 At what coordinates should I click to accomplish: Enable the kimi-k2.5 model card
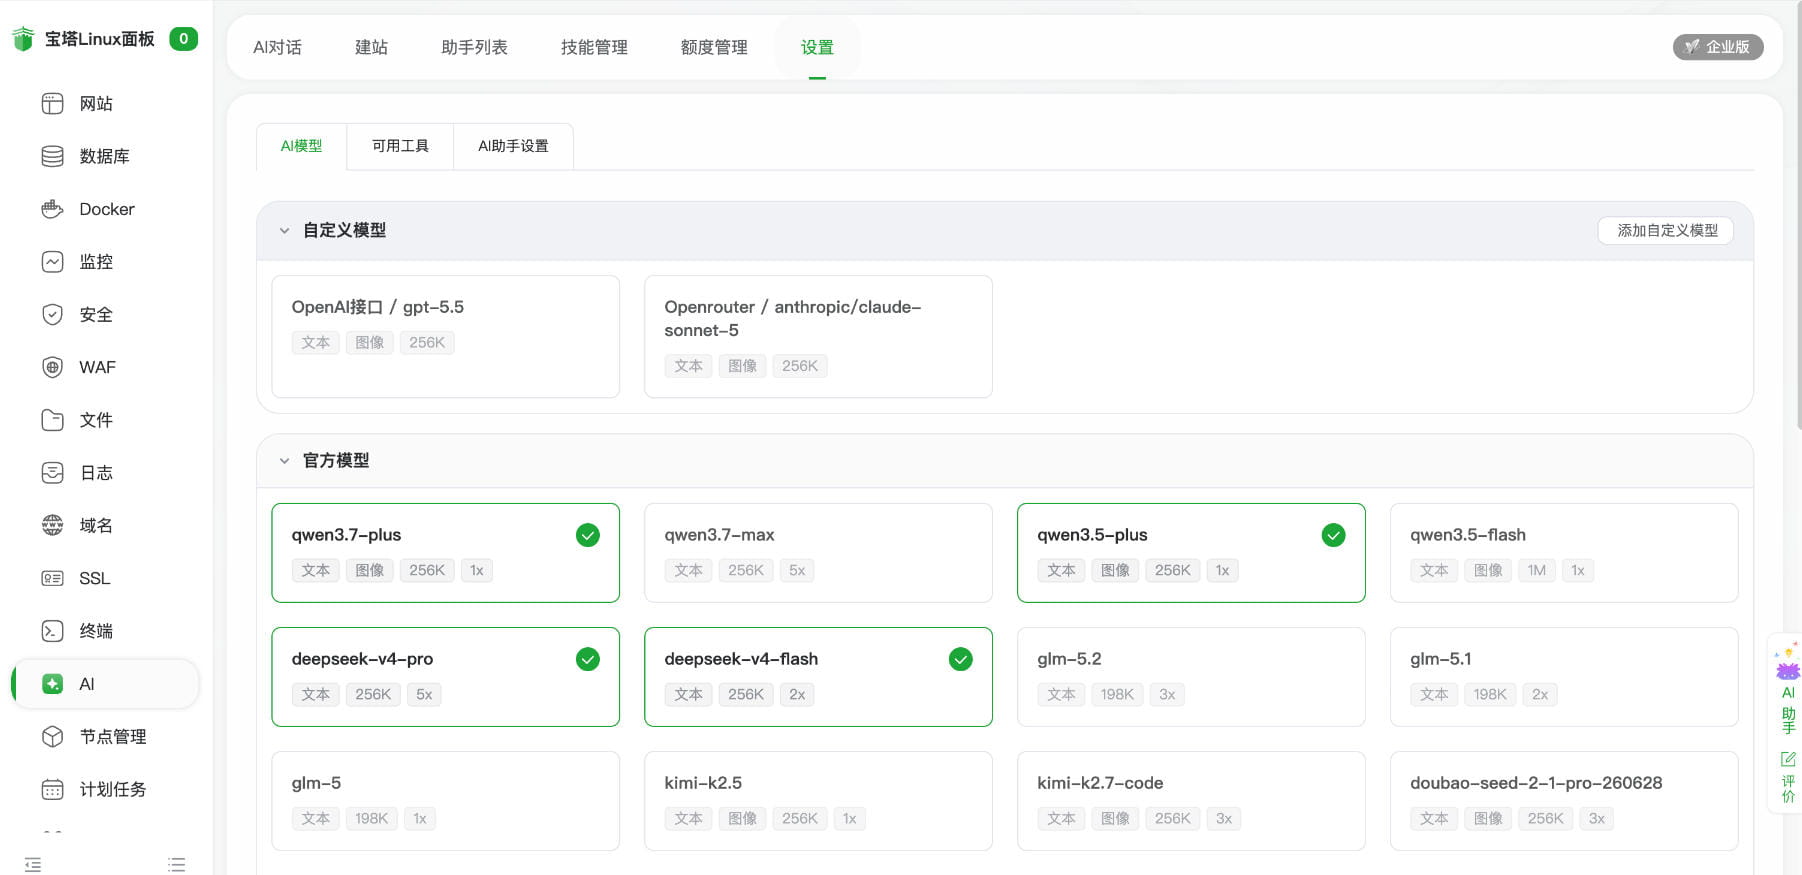click(x=818, y=801)
